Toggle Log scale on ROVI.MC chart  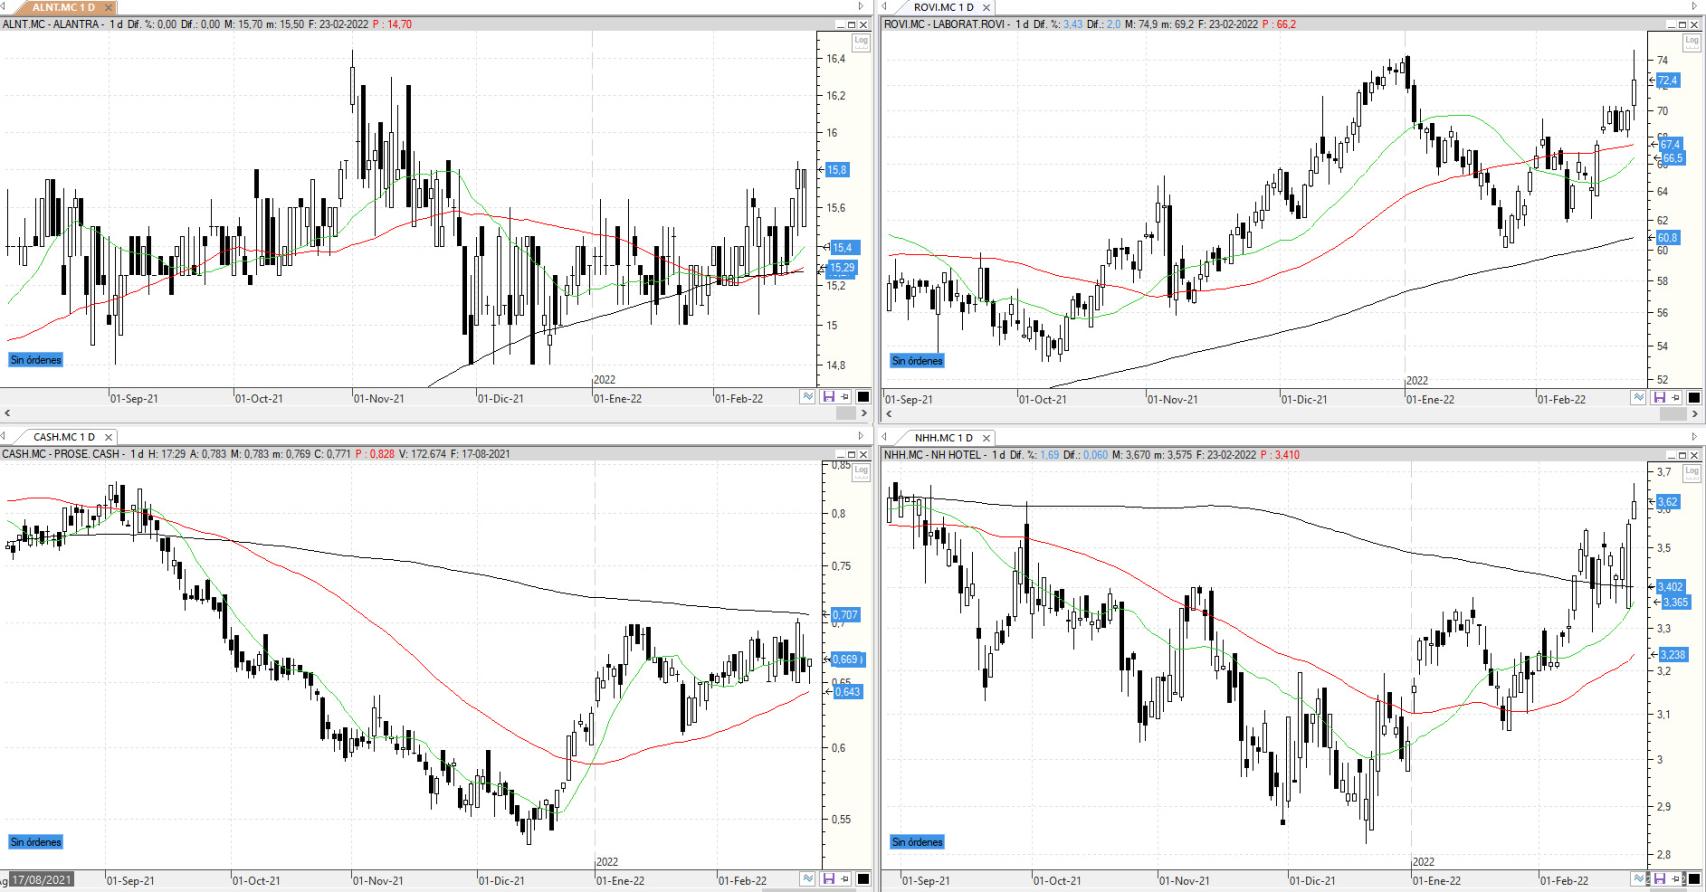(x=1692, y=41)
